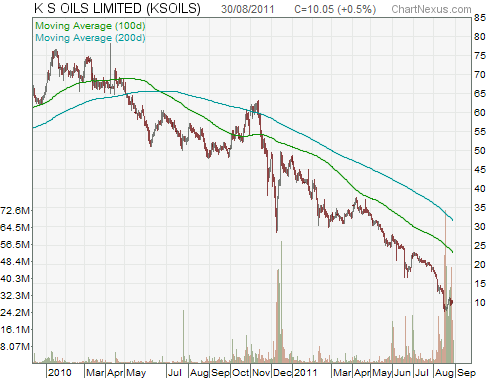This screenshot has height=378, width=498.
Task: Select the 30 price level label
Action: 480,227
